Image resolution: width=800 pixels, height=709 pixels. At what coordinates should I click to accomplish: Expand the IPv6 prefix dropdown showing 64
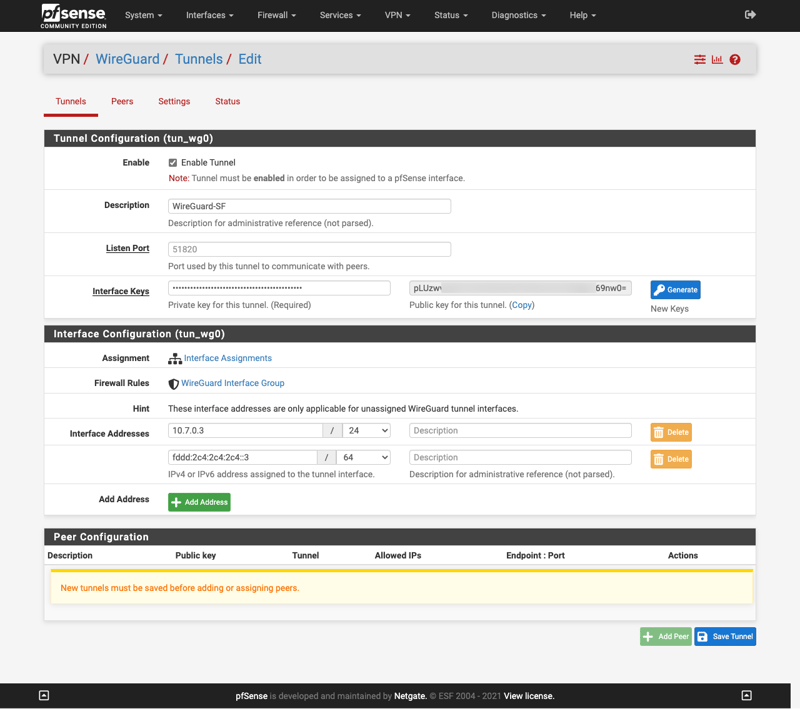tap(366, 457)
